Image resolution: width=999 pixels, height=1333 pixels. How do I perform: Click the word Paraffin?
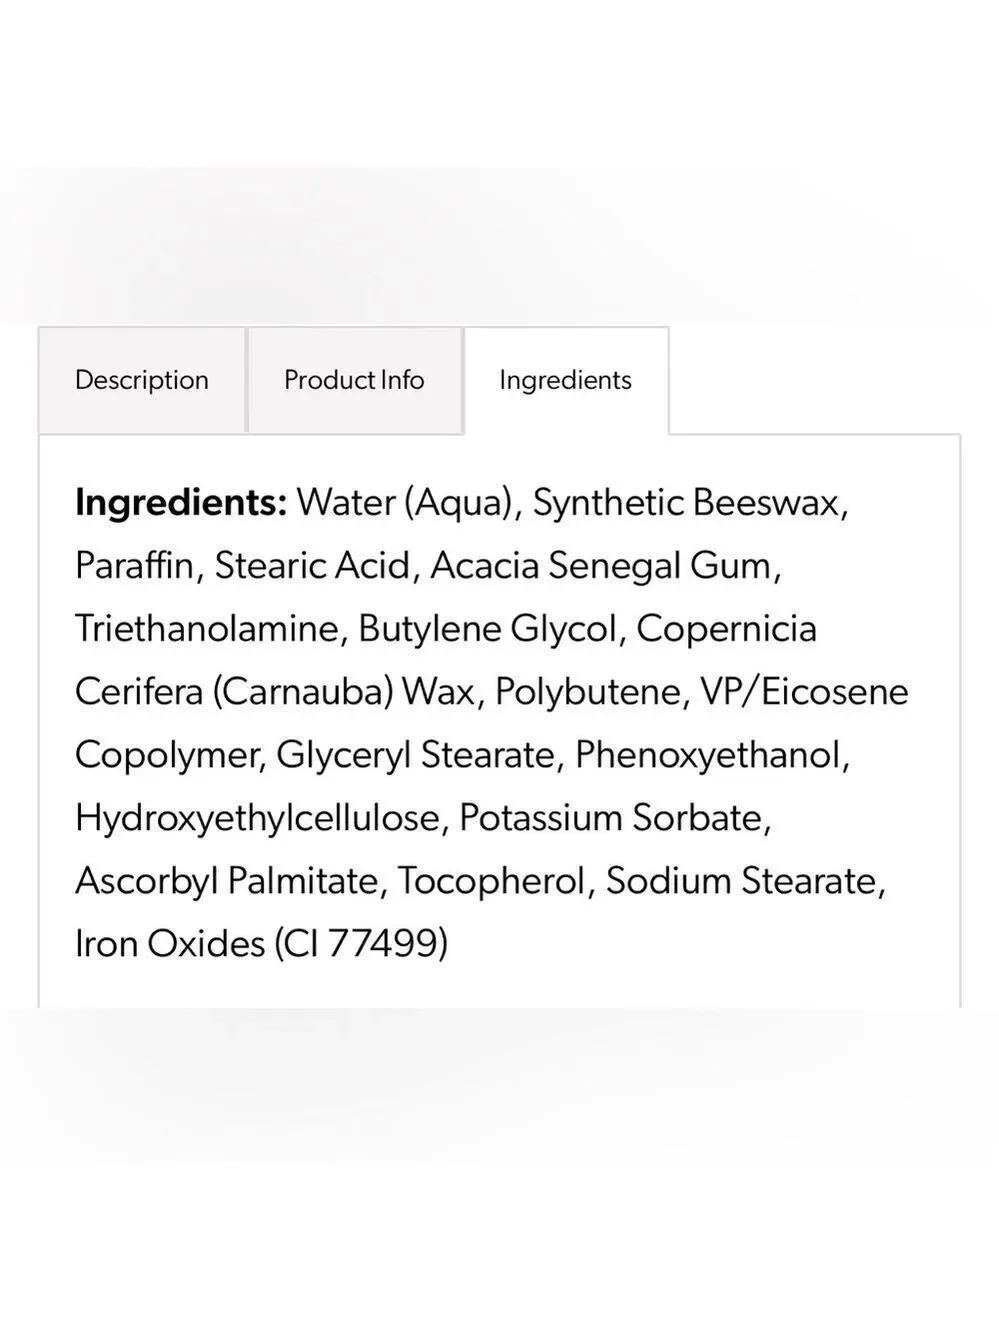134,566
